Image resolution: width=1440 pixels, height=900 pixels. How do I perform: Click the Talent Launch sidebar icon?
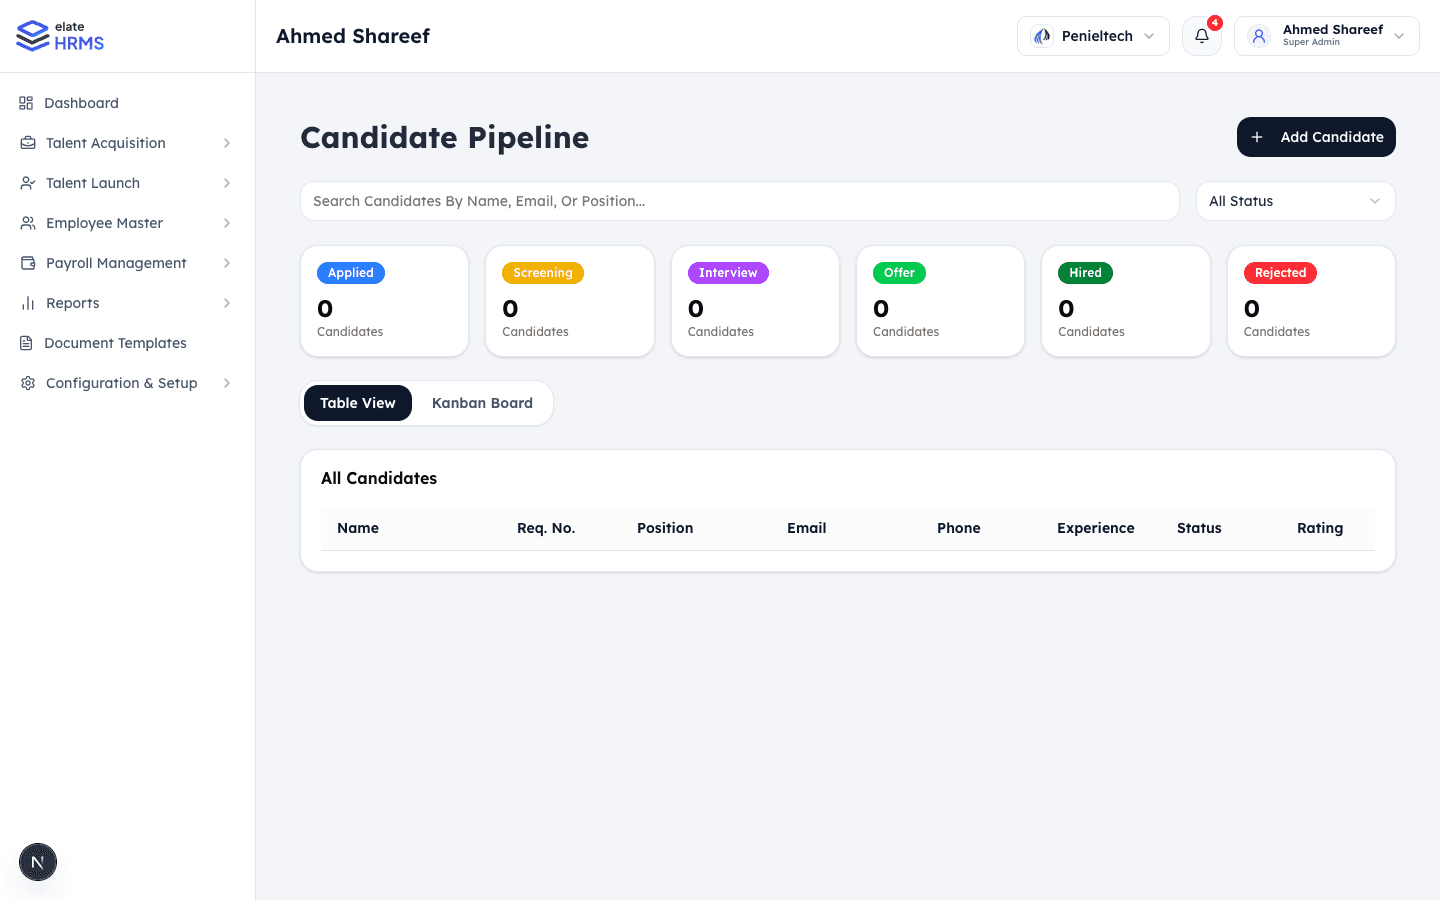[x=28, y=182]
